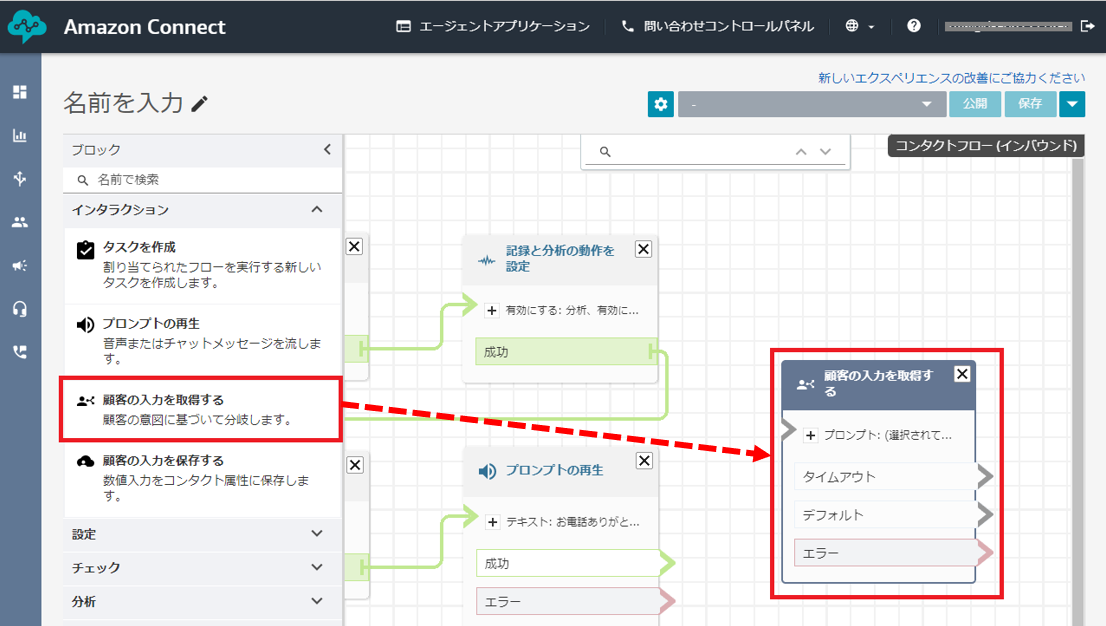Collapse the インタラクション section
Image resolution: width=1106 pixels, height=626 pixels.
[x=317, y=210]
